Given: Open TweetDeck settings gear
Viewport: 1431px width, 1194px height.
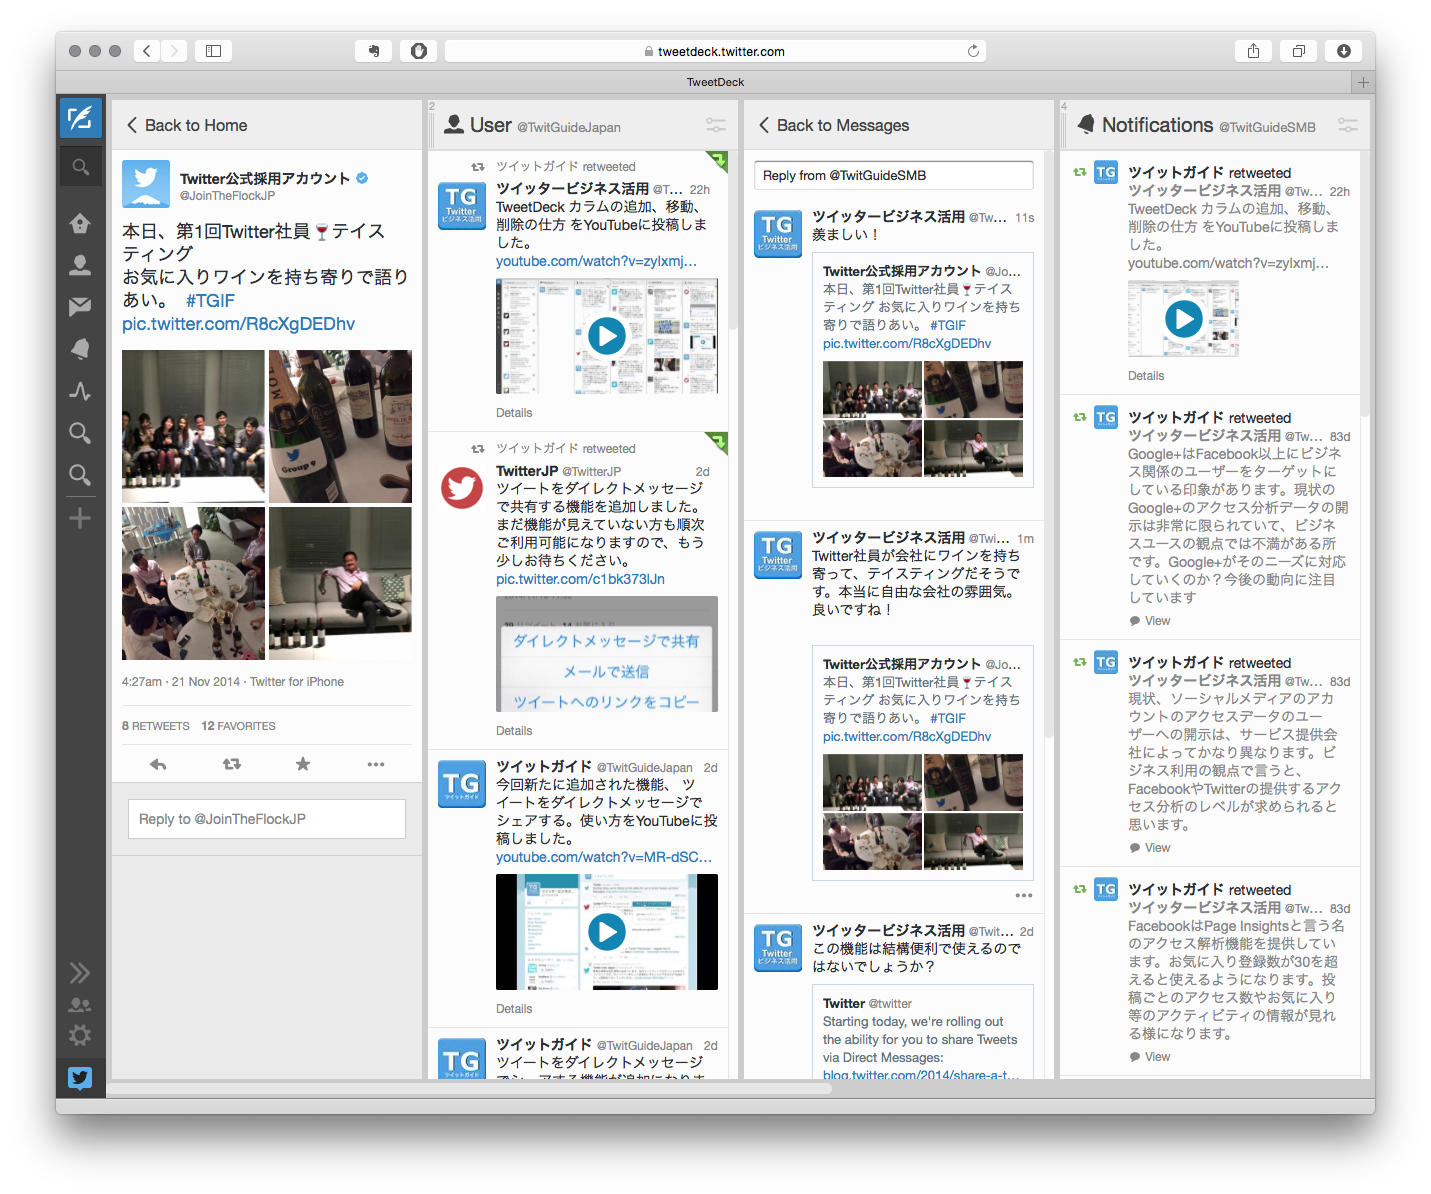Looking at the screenshot, I should coord(80,1036).
